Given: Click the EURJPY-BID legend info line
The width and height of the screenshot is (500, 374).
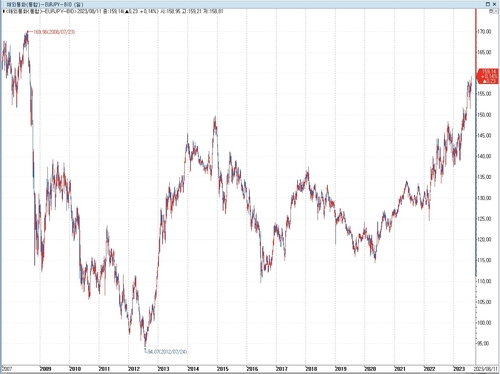Looking at the screenshot, I should pos(115,11).
